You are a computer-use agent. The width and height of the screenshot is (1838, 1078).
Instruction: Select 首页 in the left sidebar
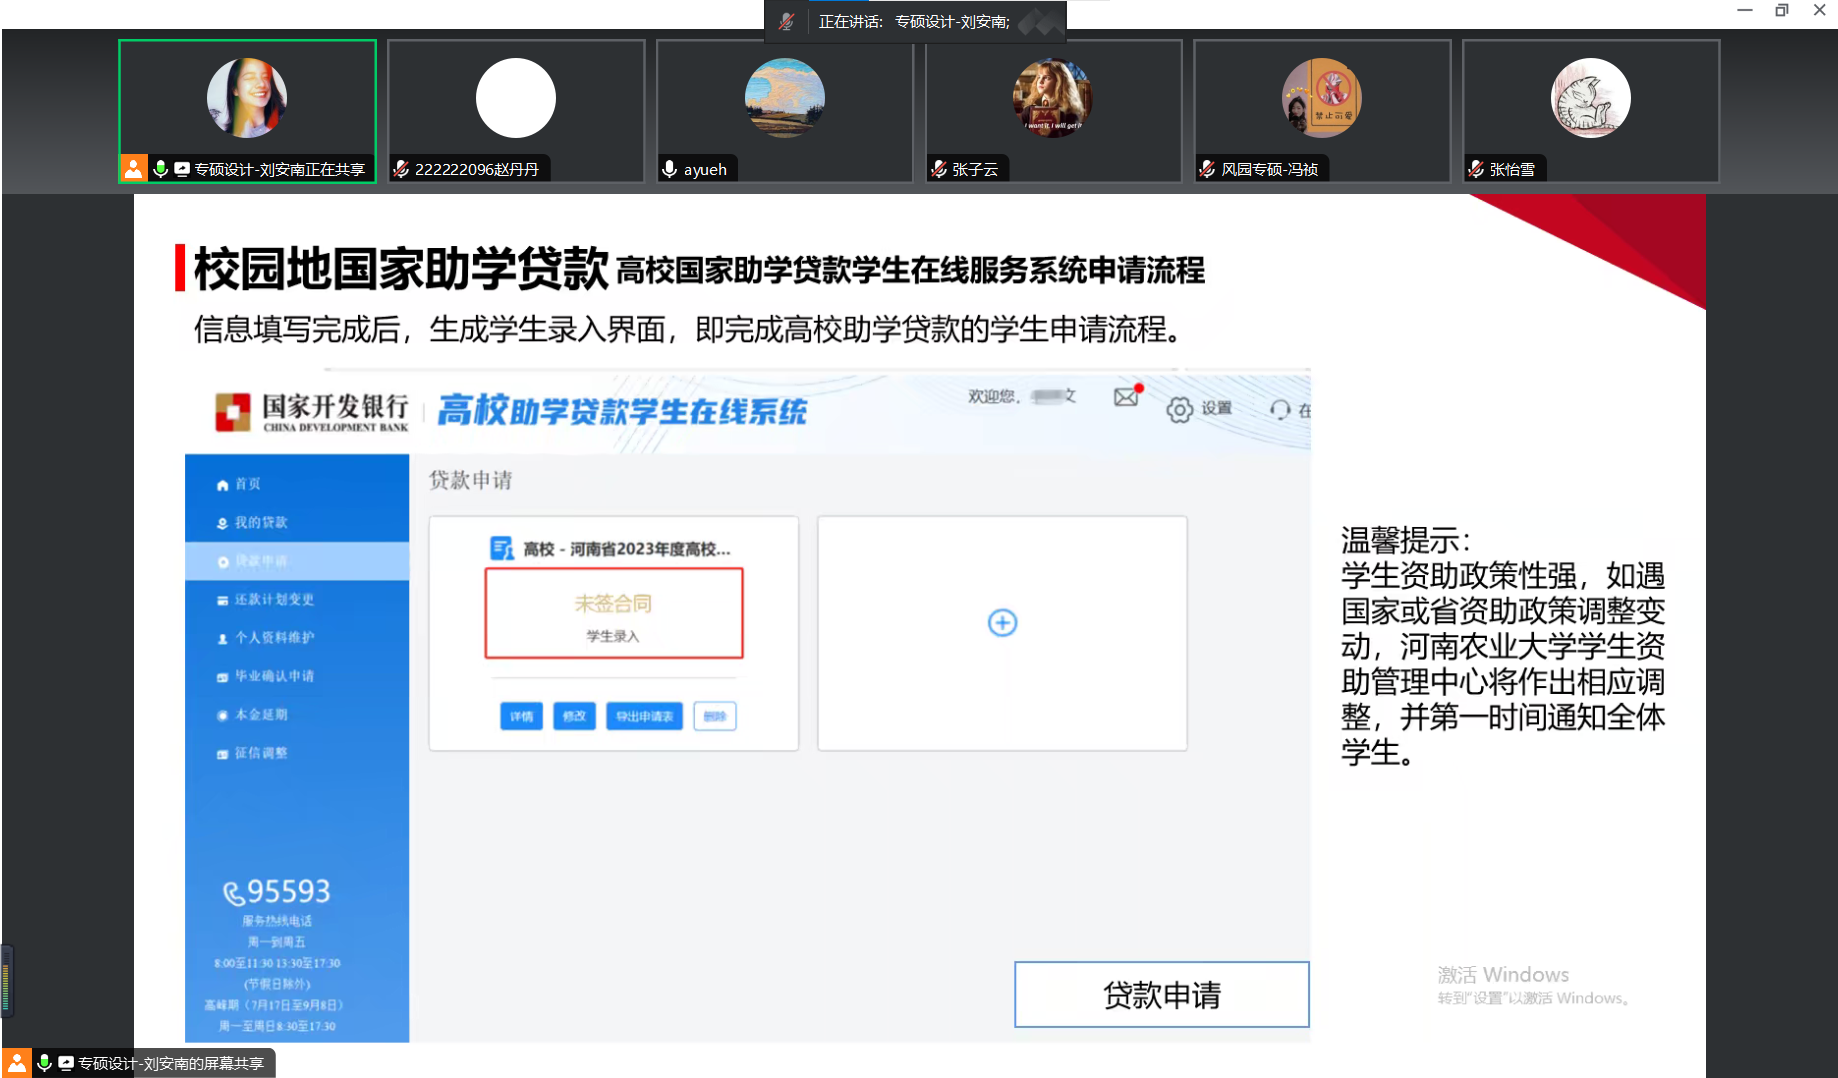coord(247,484)
